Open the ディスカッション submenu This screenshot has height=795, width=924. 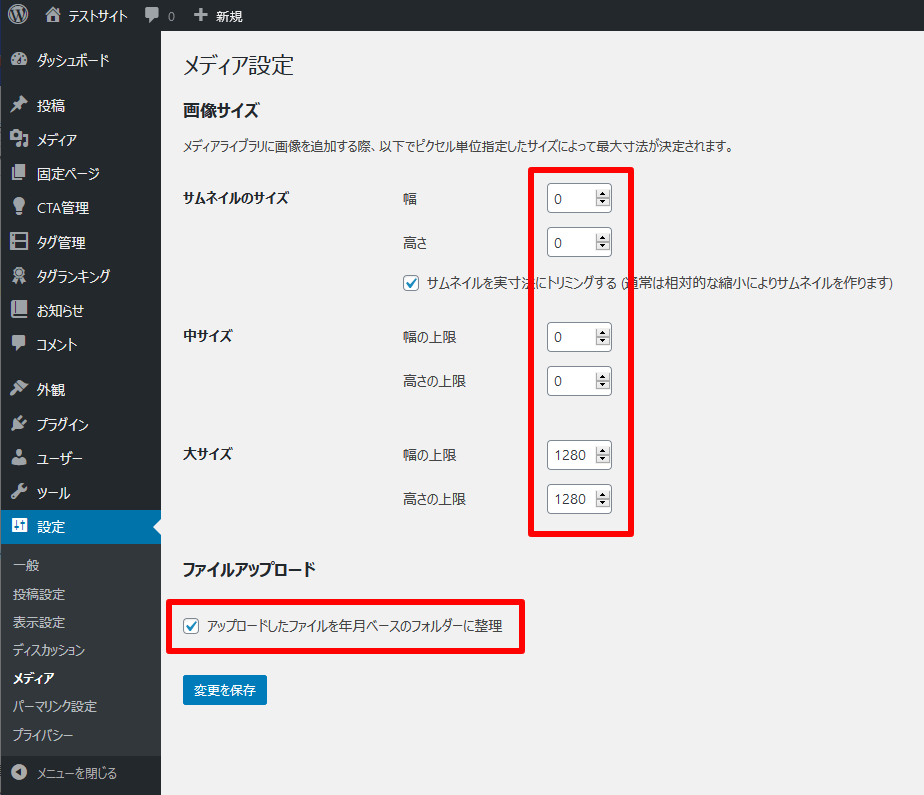pos(49,650)
